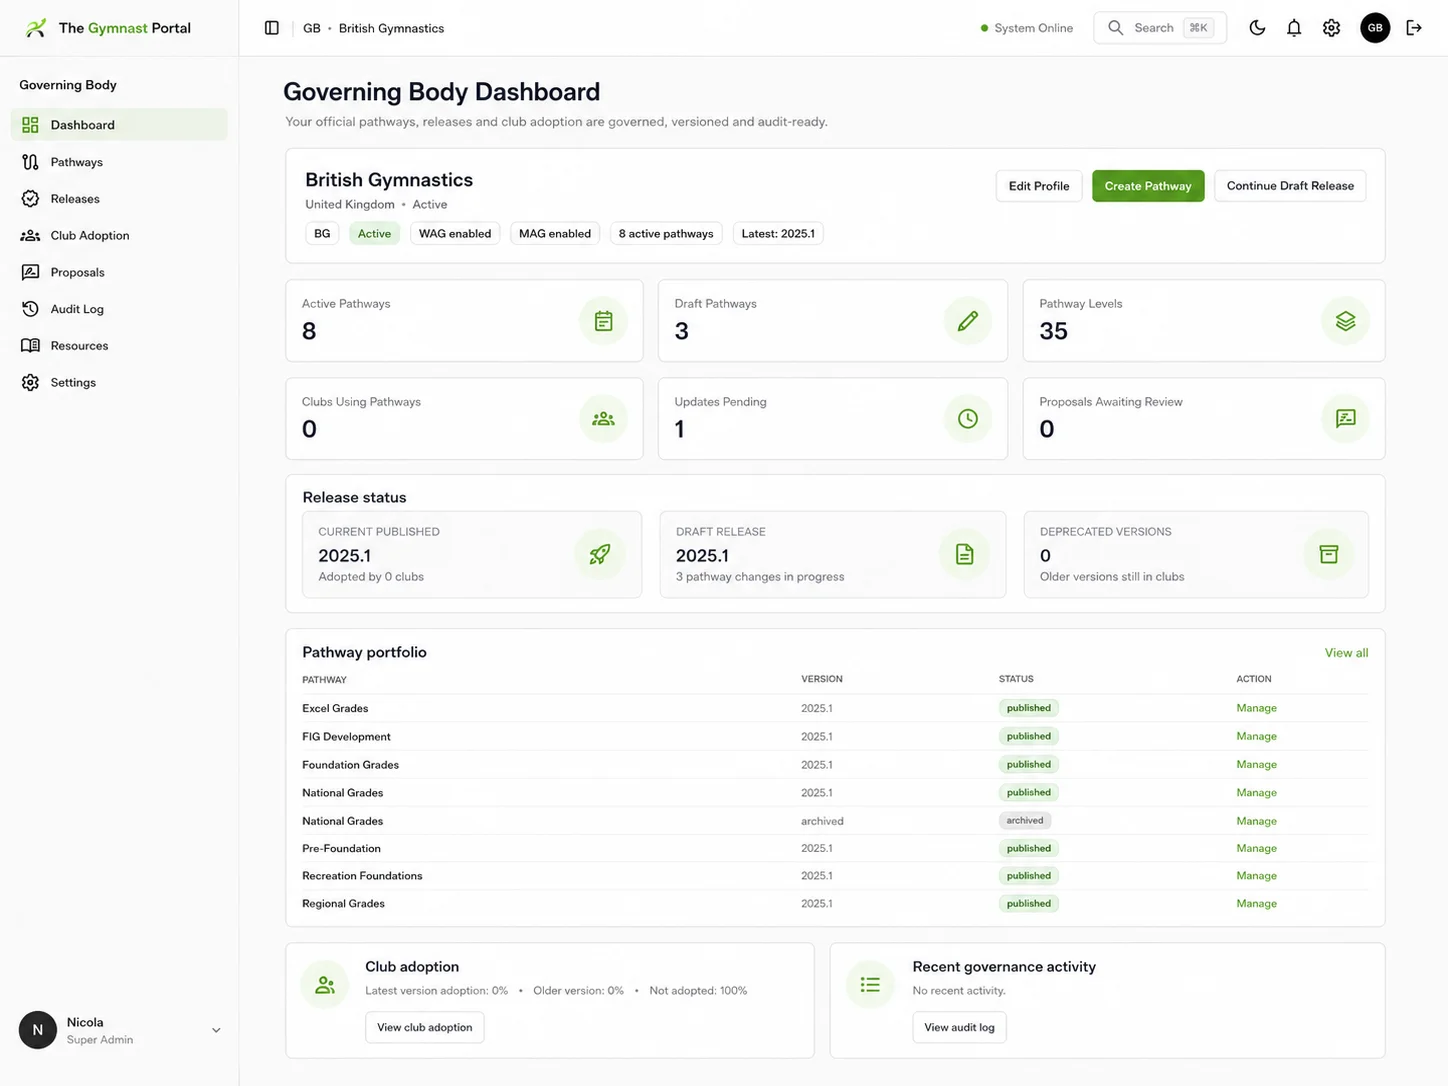This screenshot has height=1086, width=1448.
Task: Manage the Foundation Grades pathway
Action: [1256, 764]
